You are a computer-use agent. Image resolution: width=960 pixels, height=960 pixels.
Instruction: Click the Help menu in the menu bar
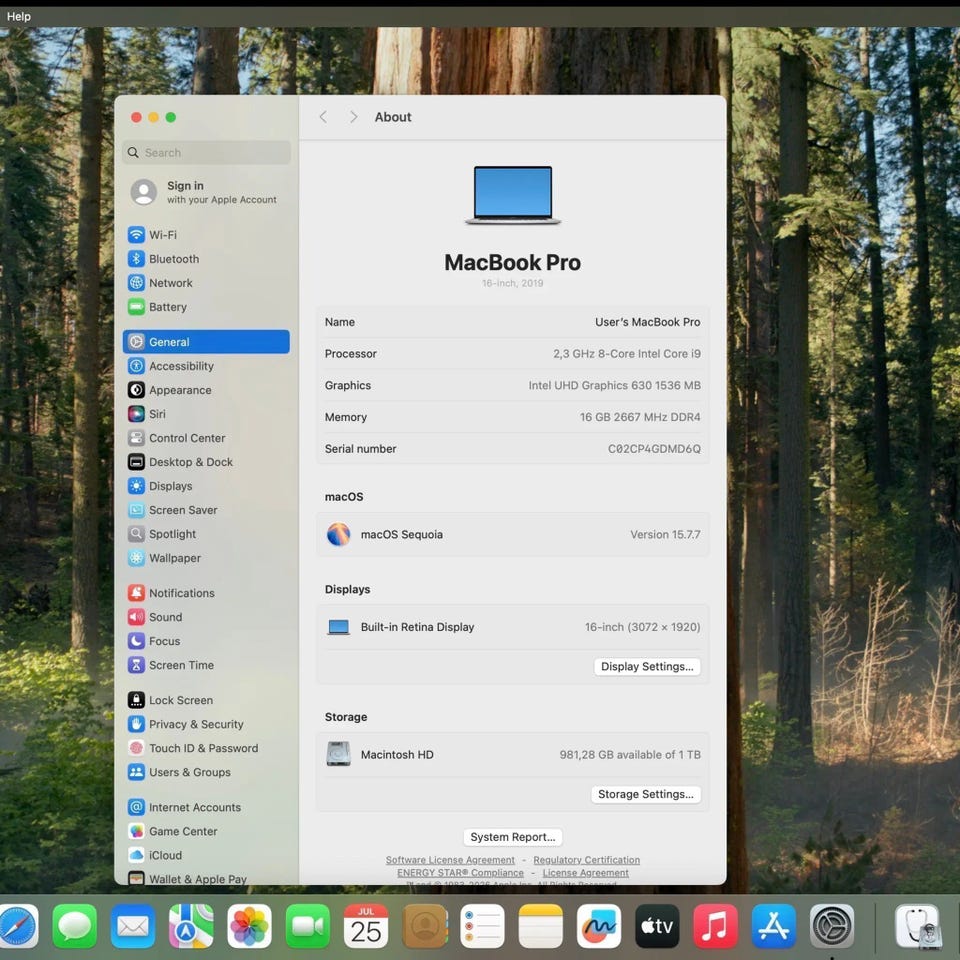click(18, 17)
